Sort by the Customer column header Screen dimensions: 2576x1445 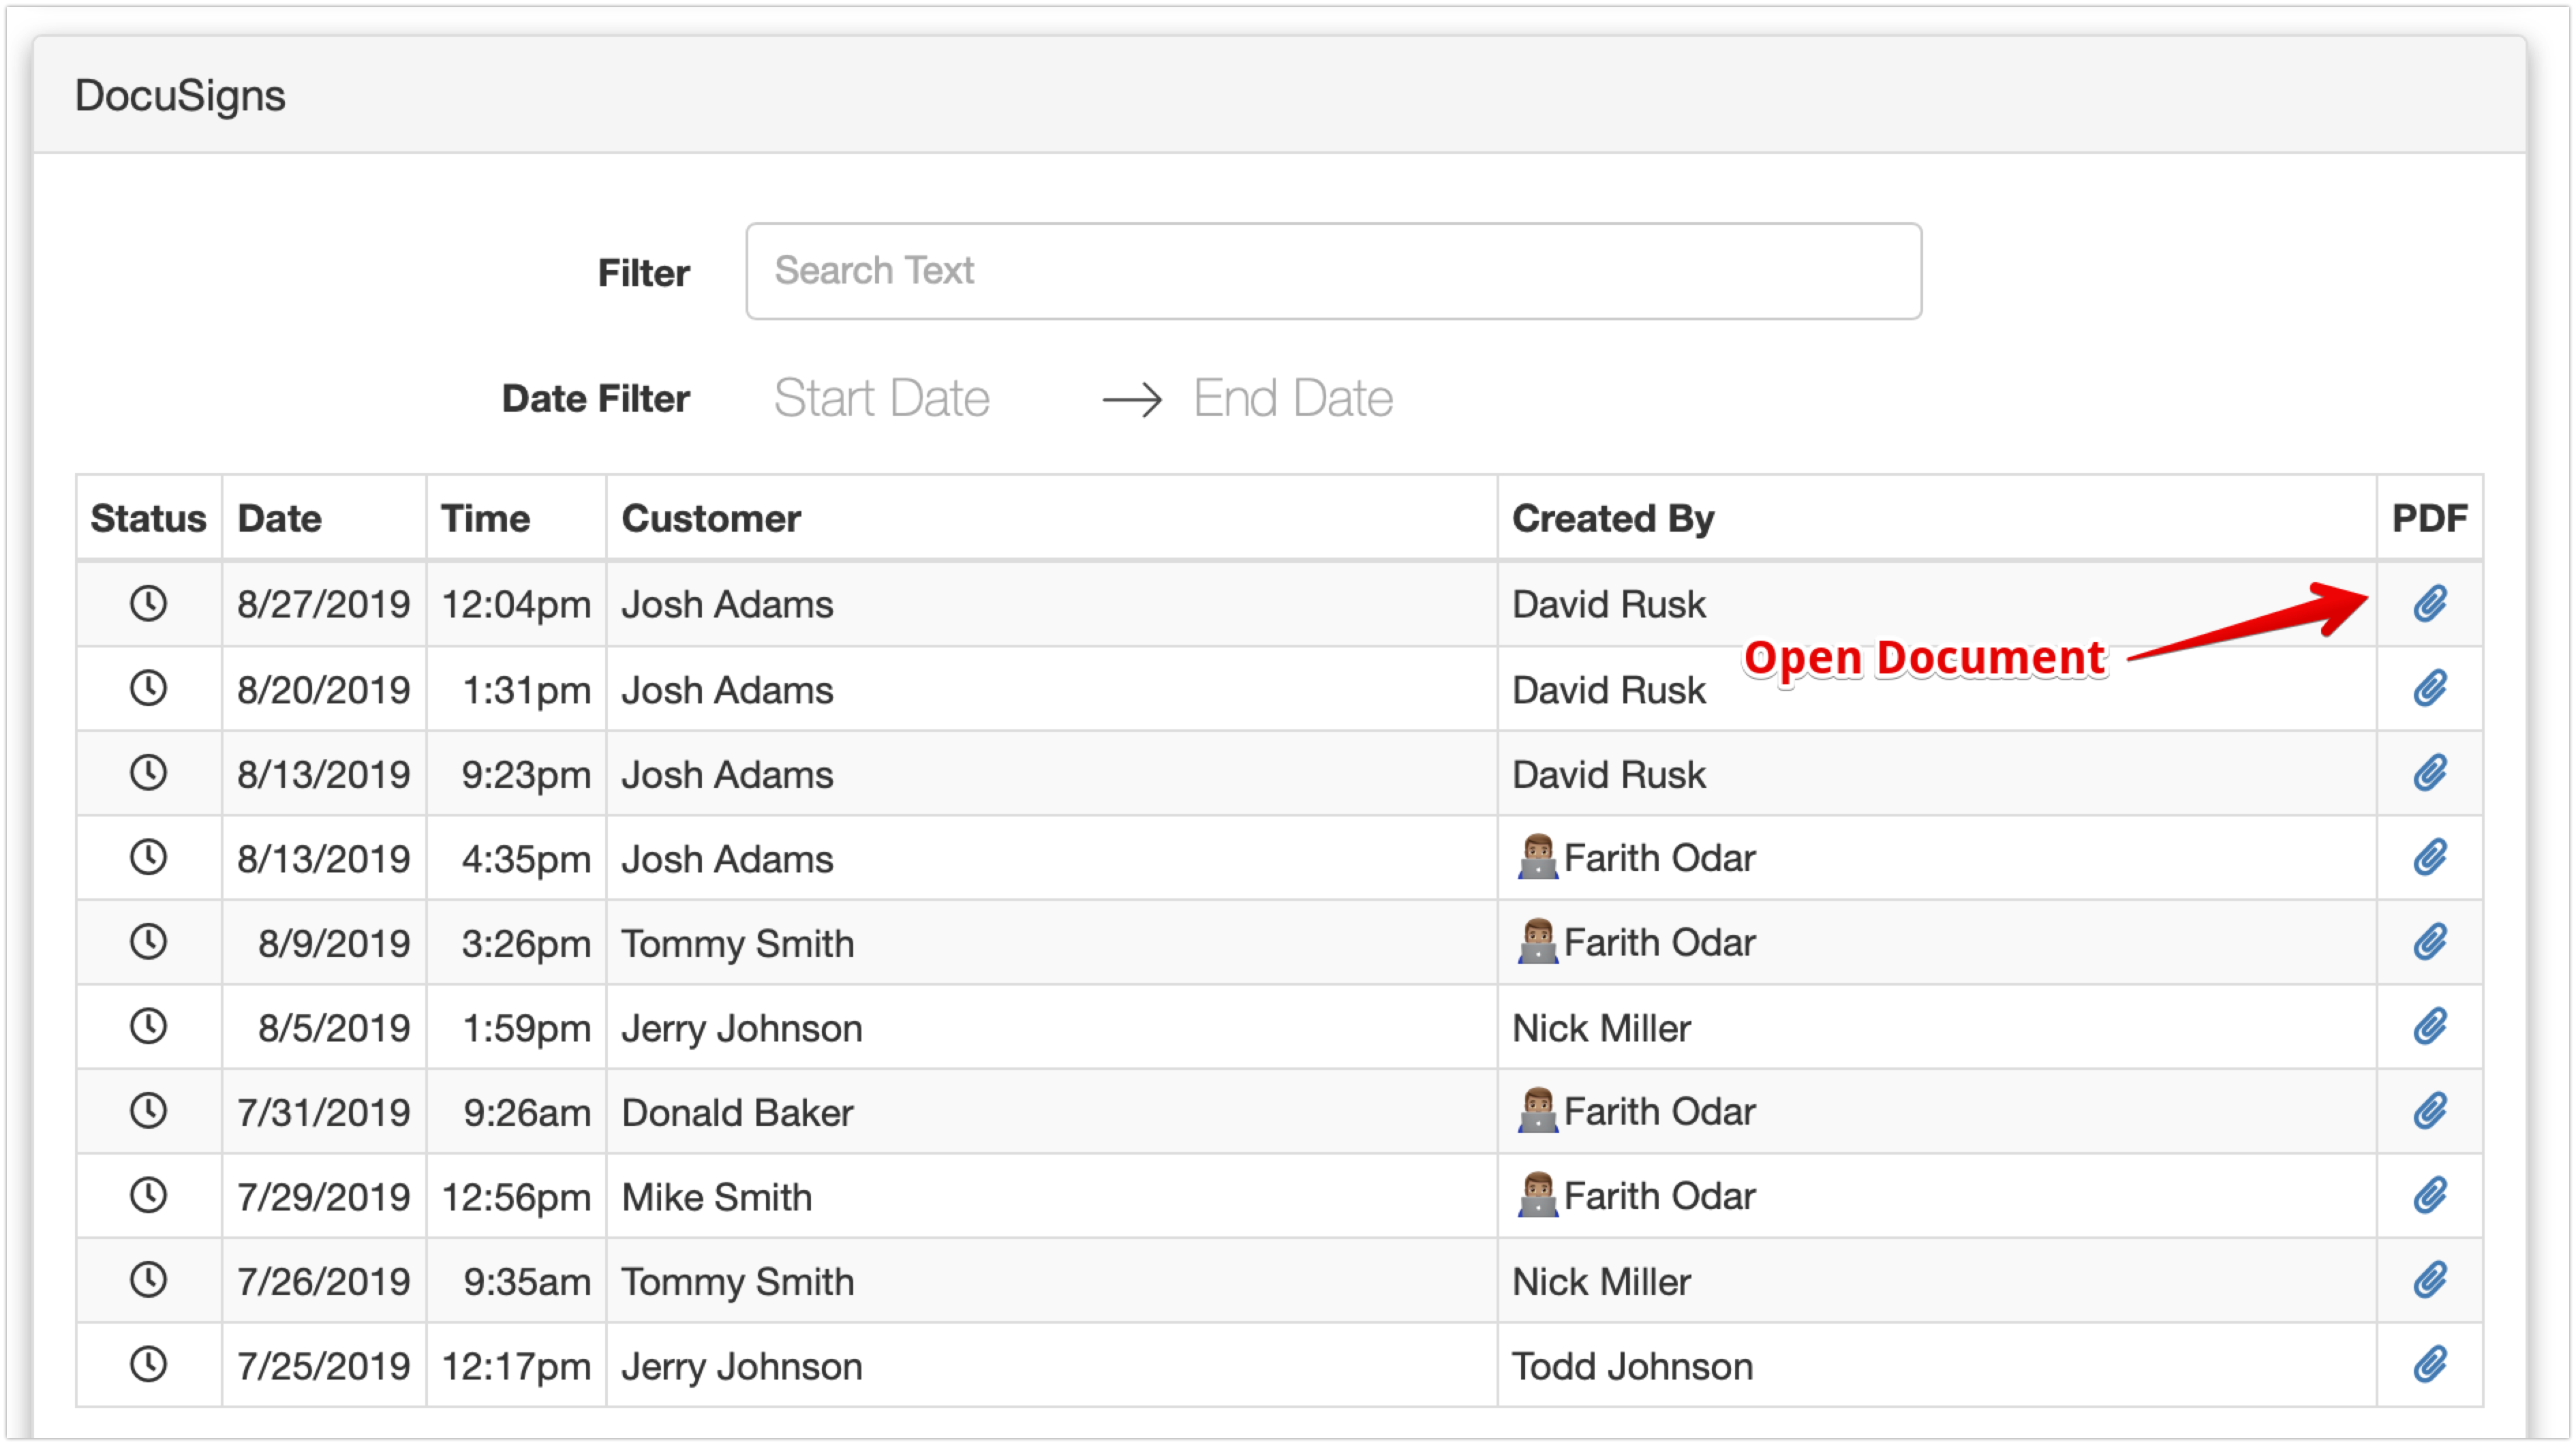(711, 518)
